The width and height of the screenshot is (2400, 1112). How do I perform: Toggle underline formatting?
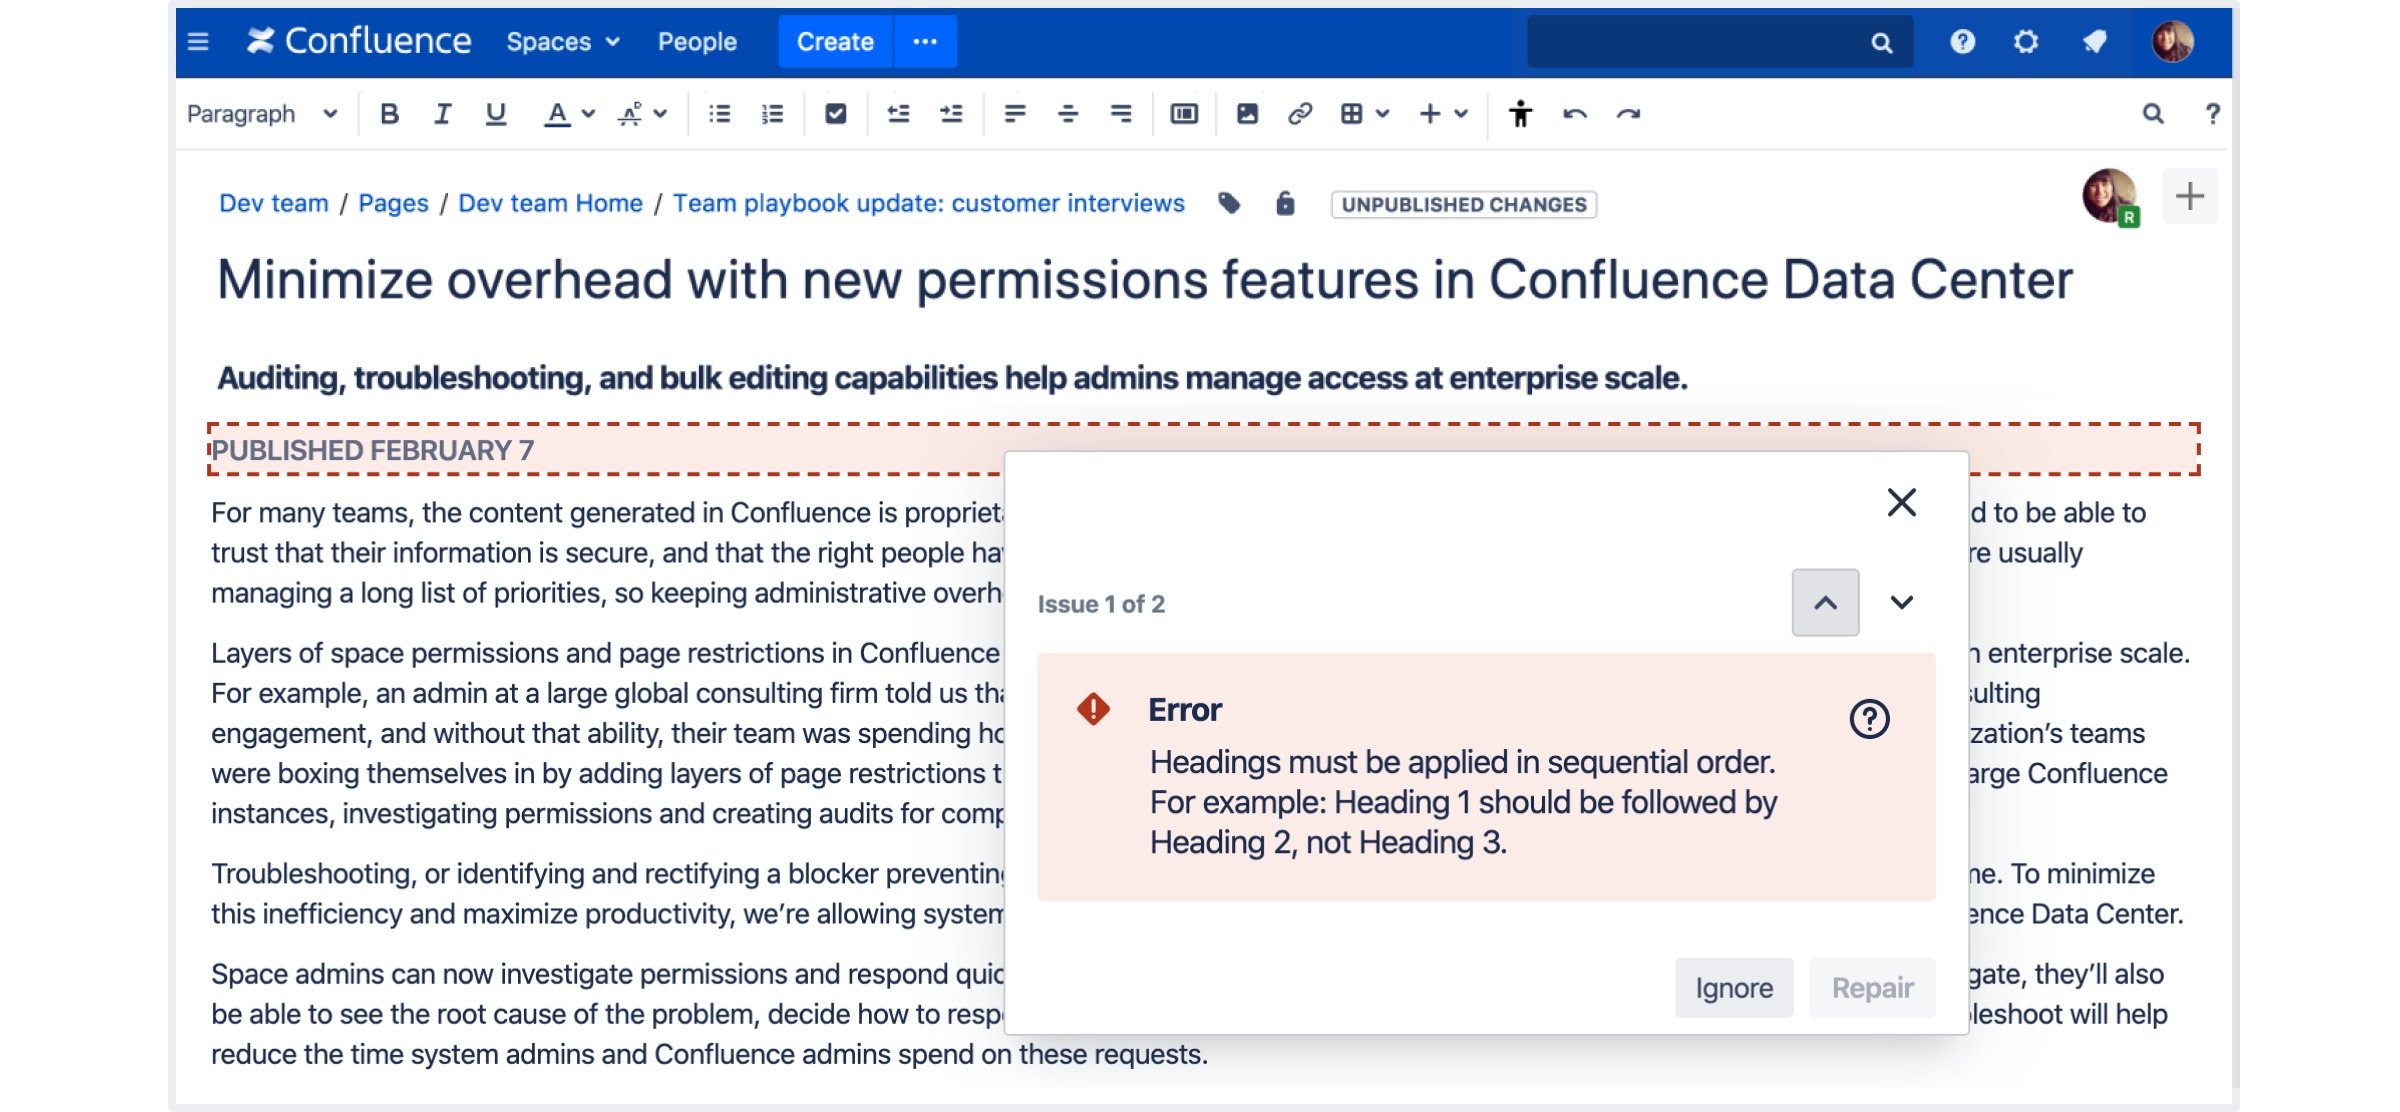click(x=495, y=114)
